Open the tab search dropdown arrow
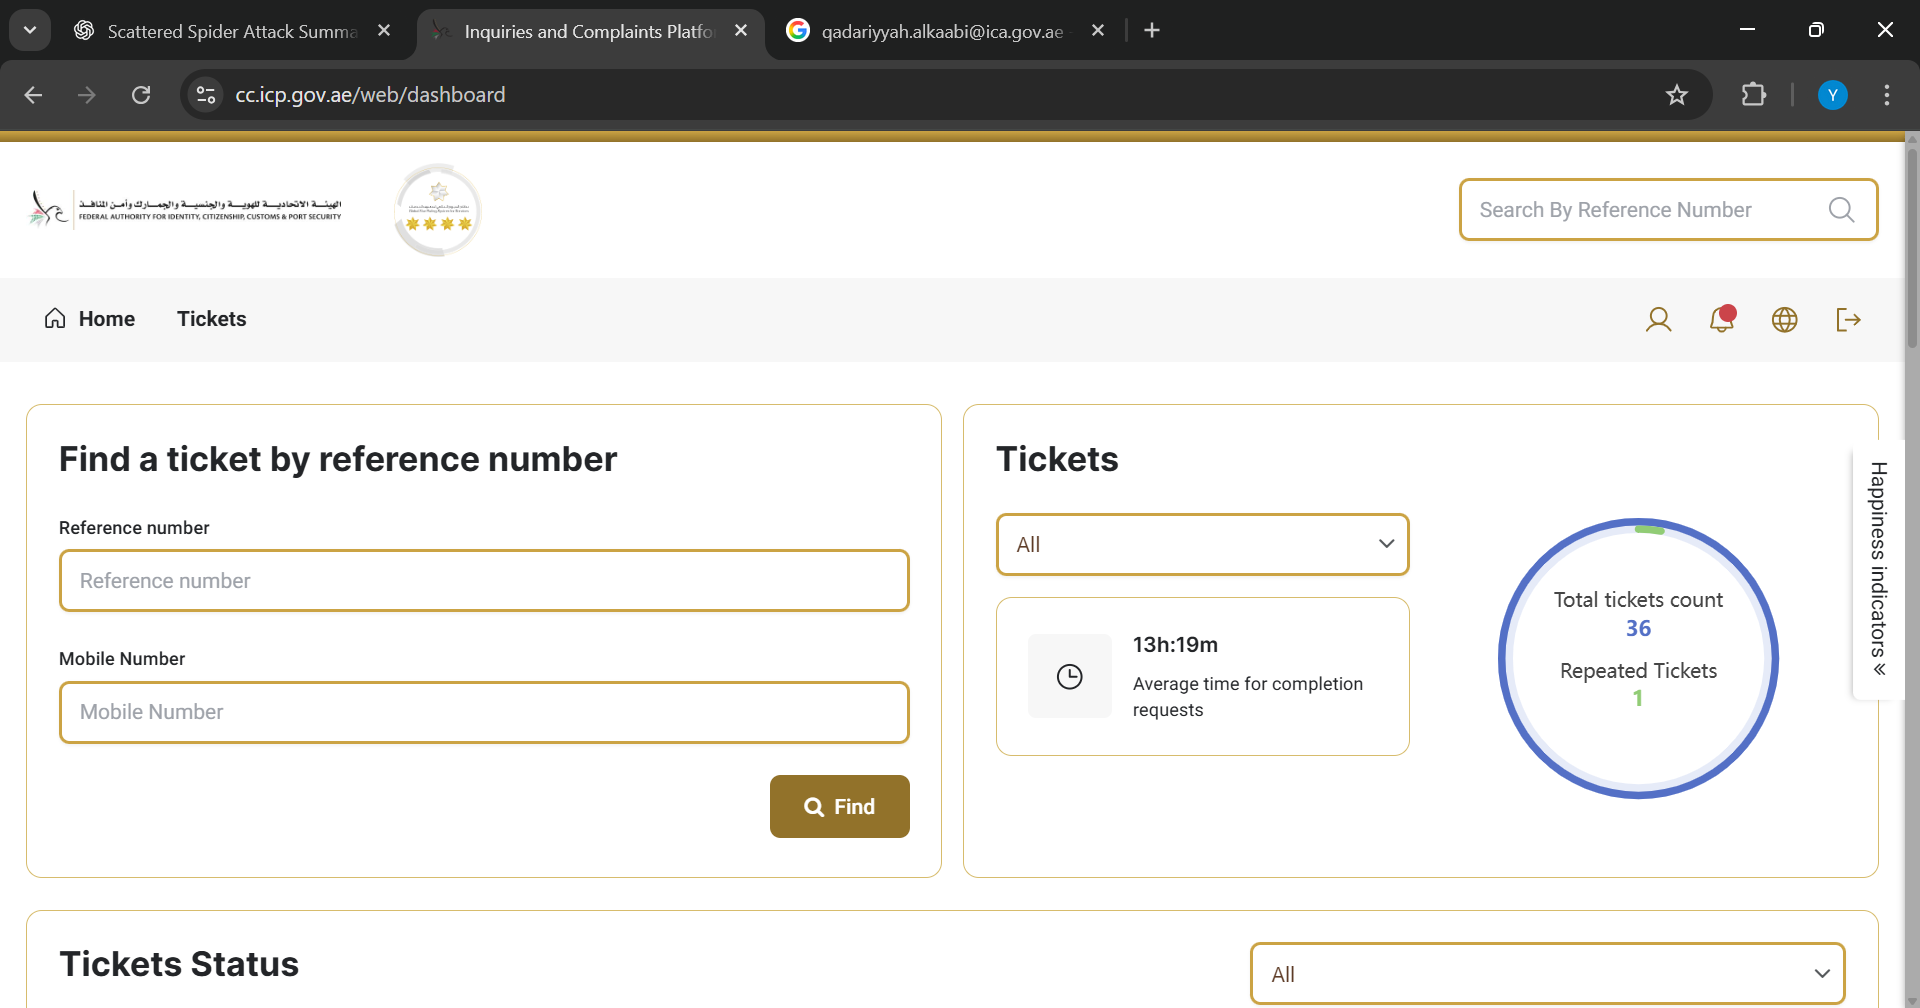Viewport: 1920px width, 1008px height. pyautogui.click(x=30, y=30)
